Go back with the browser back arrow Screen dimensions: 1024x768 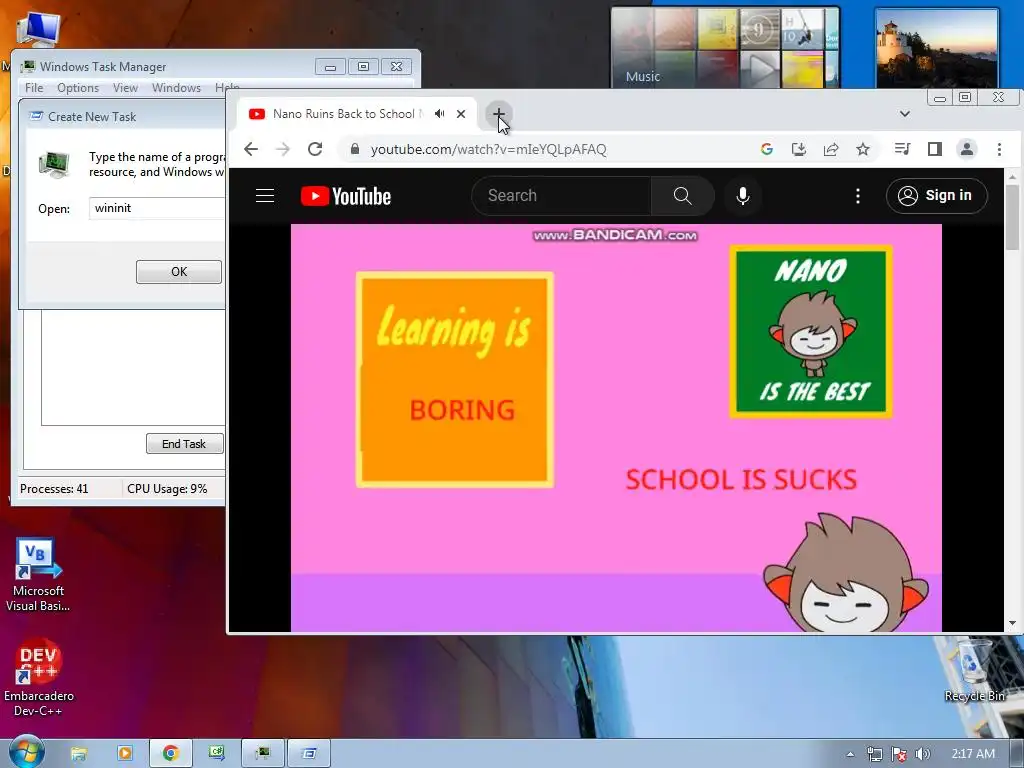coord(251,149)
